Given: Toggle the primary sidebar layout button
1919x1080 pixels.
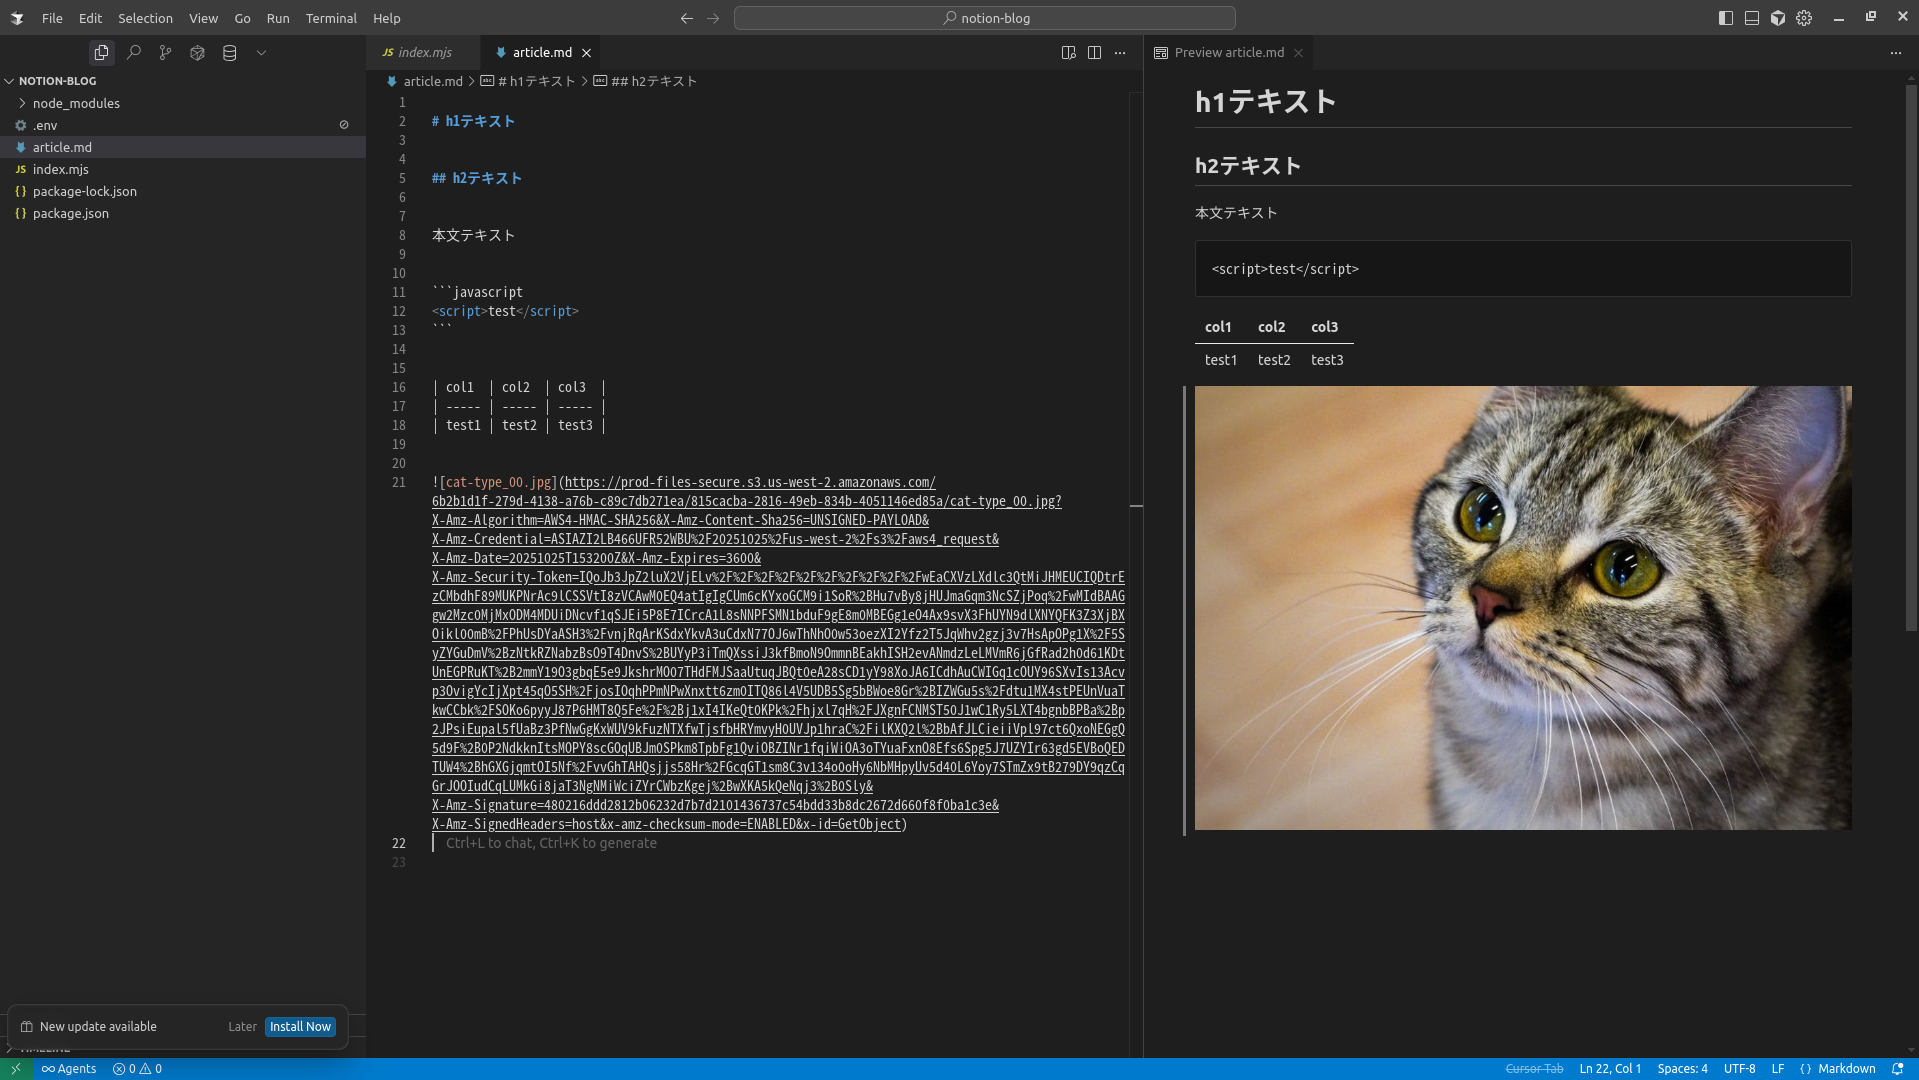Looking at the screenshot, I should pos(1726,18).
